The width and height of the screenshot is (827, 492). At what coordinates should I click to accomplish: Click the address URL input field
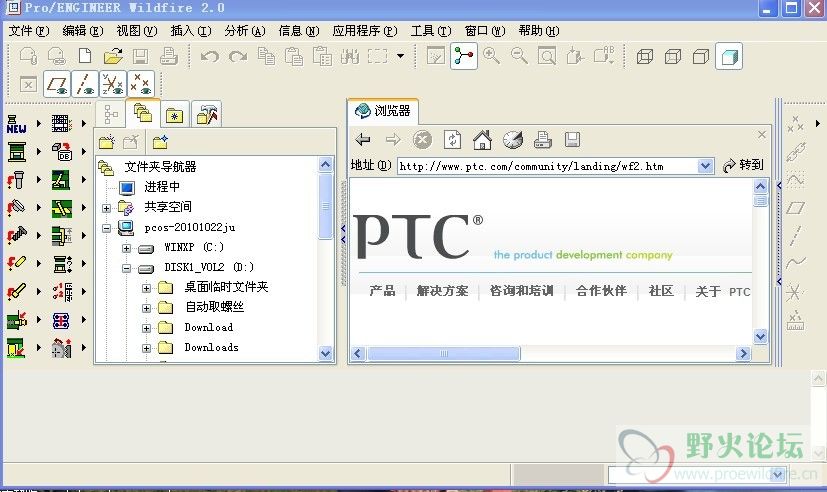pyautogui.click(x=547, y=166)
